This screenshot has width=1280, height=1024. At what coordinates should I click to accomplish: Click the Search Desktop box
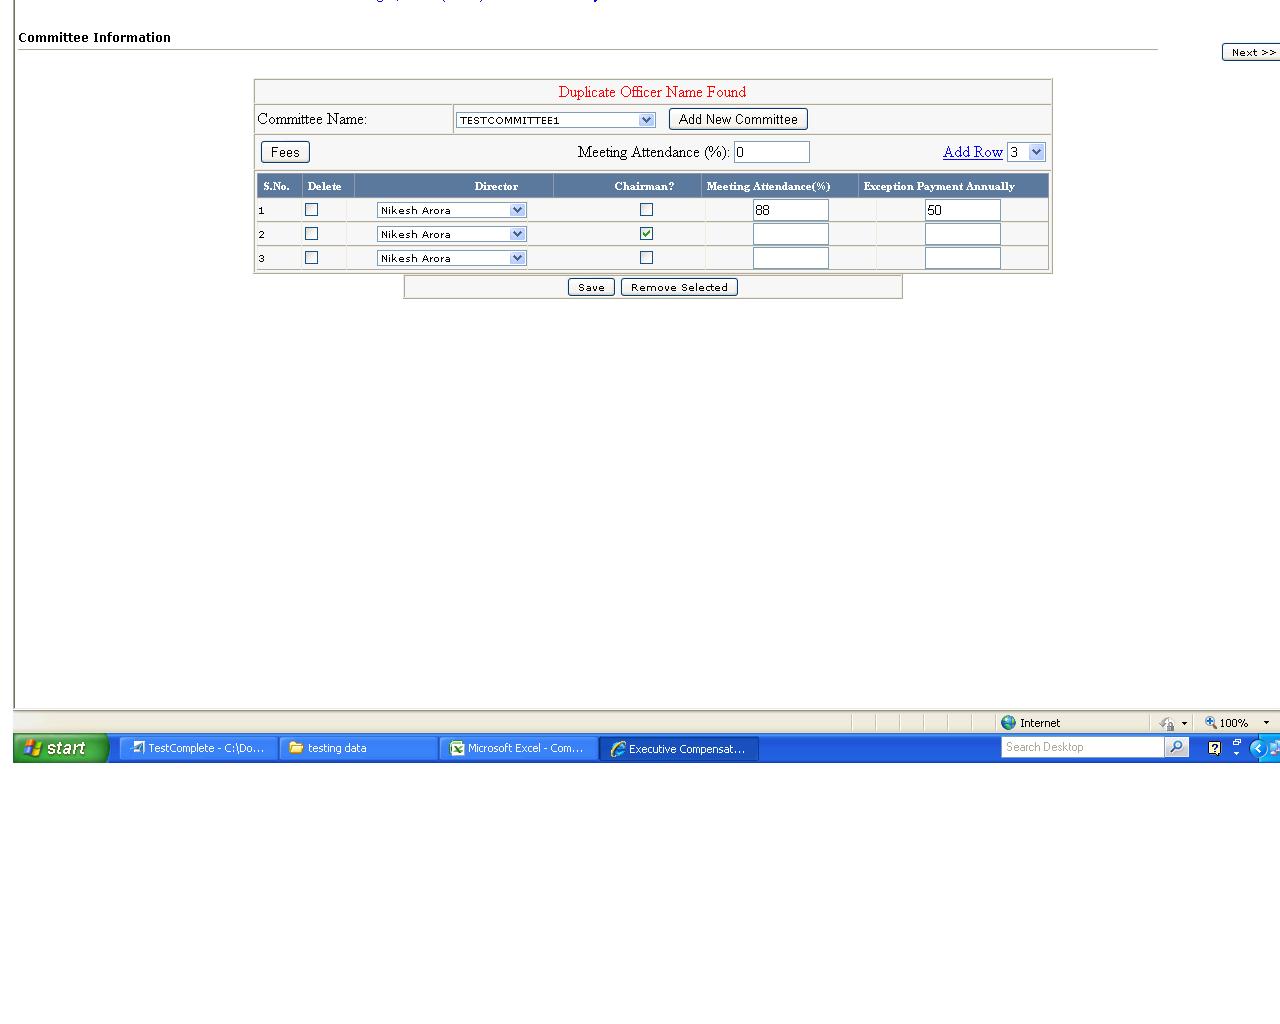coord(1083,747)
